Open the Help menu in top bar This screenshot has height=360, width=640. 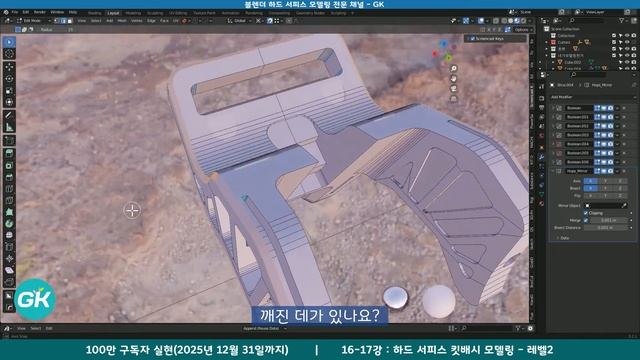click(x=73, y=12)
